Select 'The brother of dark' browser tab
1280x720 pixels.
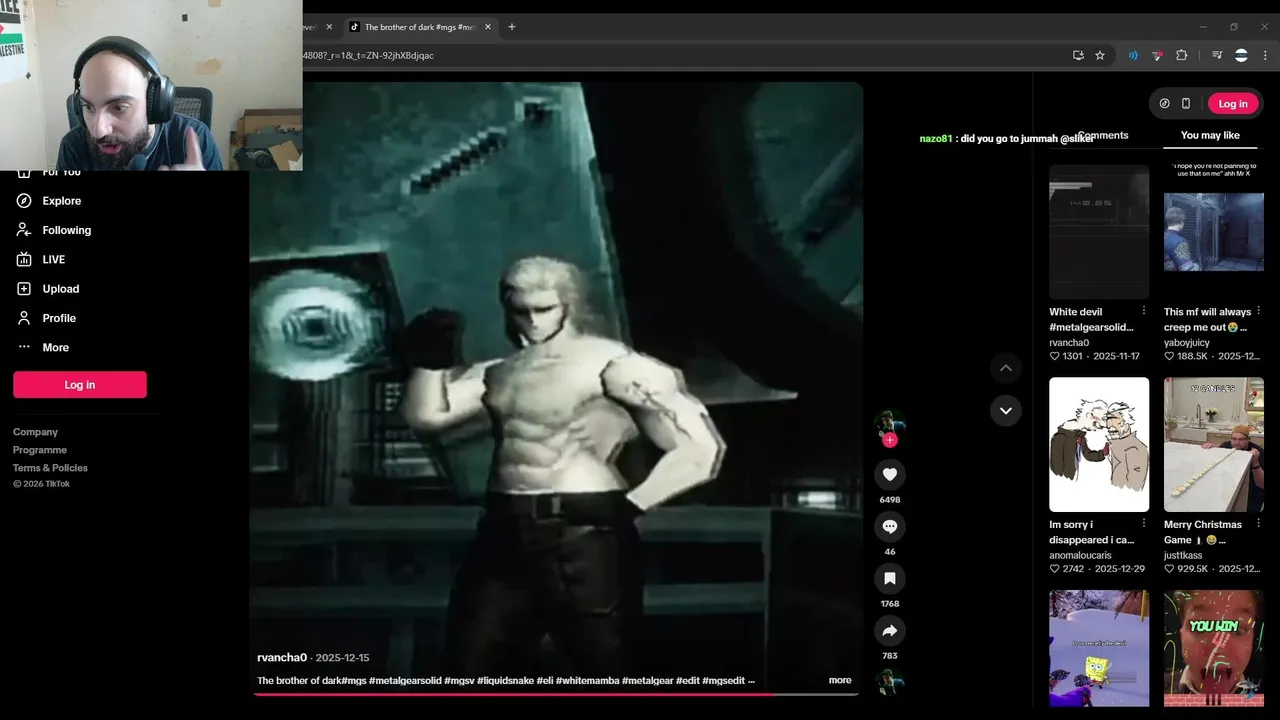point(420,27)
